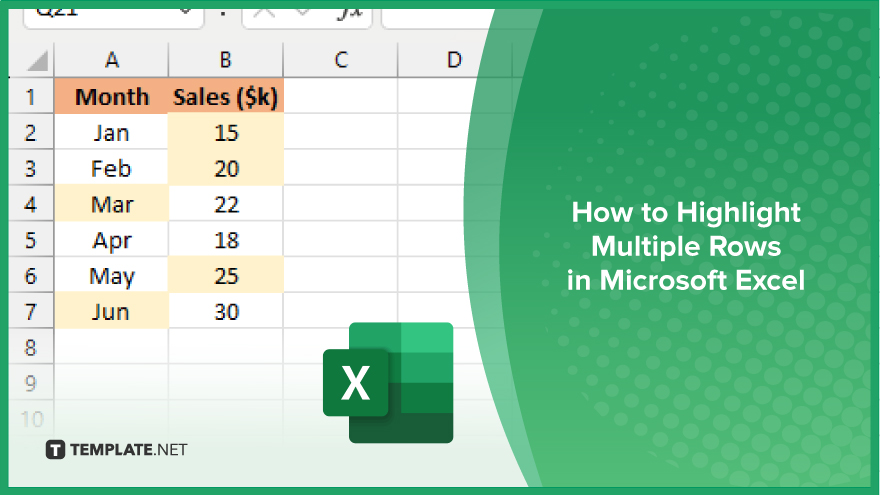Open the Name Box dropdown arrow
The image size is (880, 495).
[185, 12]
